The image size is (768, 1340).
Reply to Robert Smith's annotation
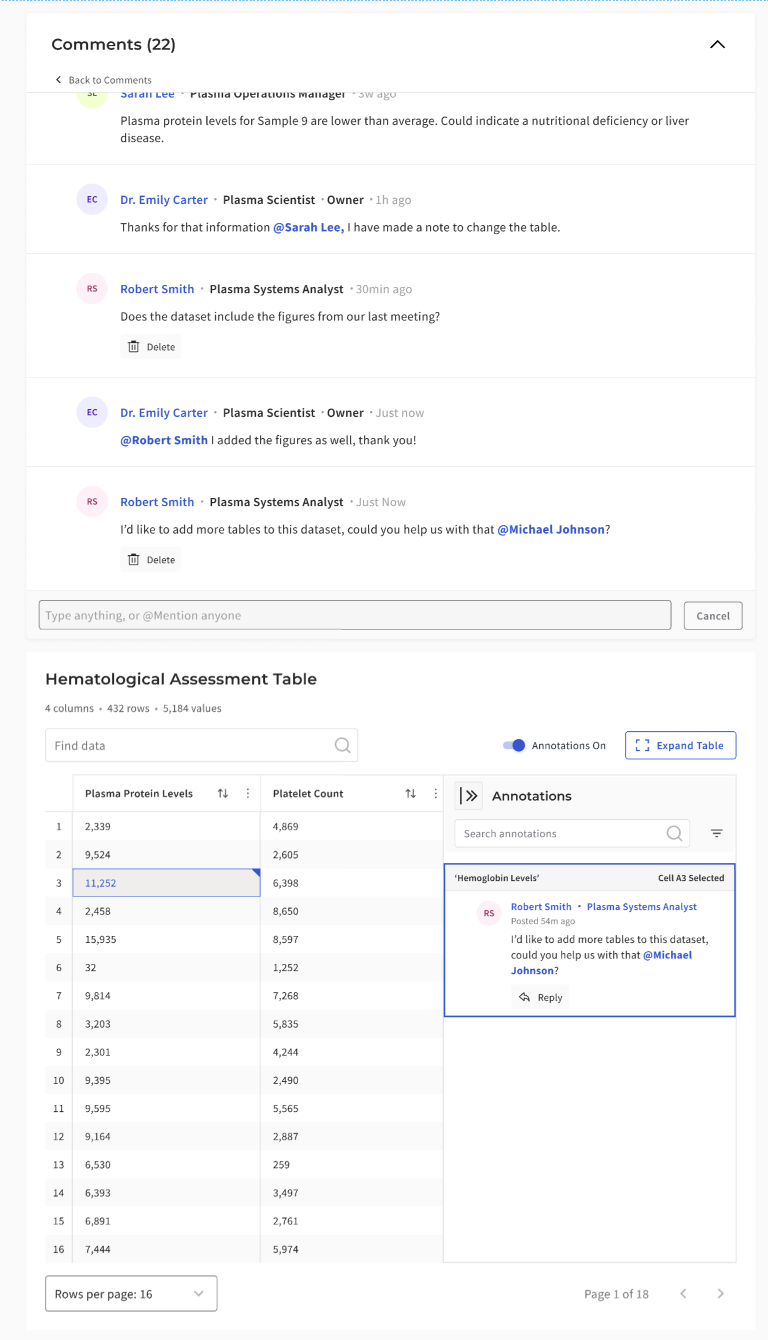coord(539,997)
